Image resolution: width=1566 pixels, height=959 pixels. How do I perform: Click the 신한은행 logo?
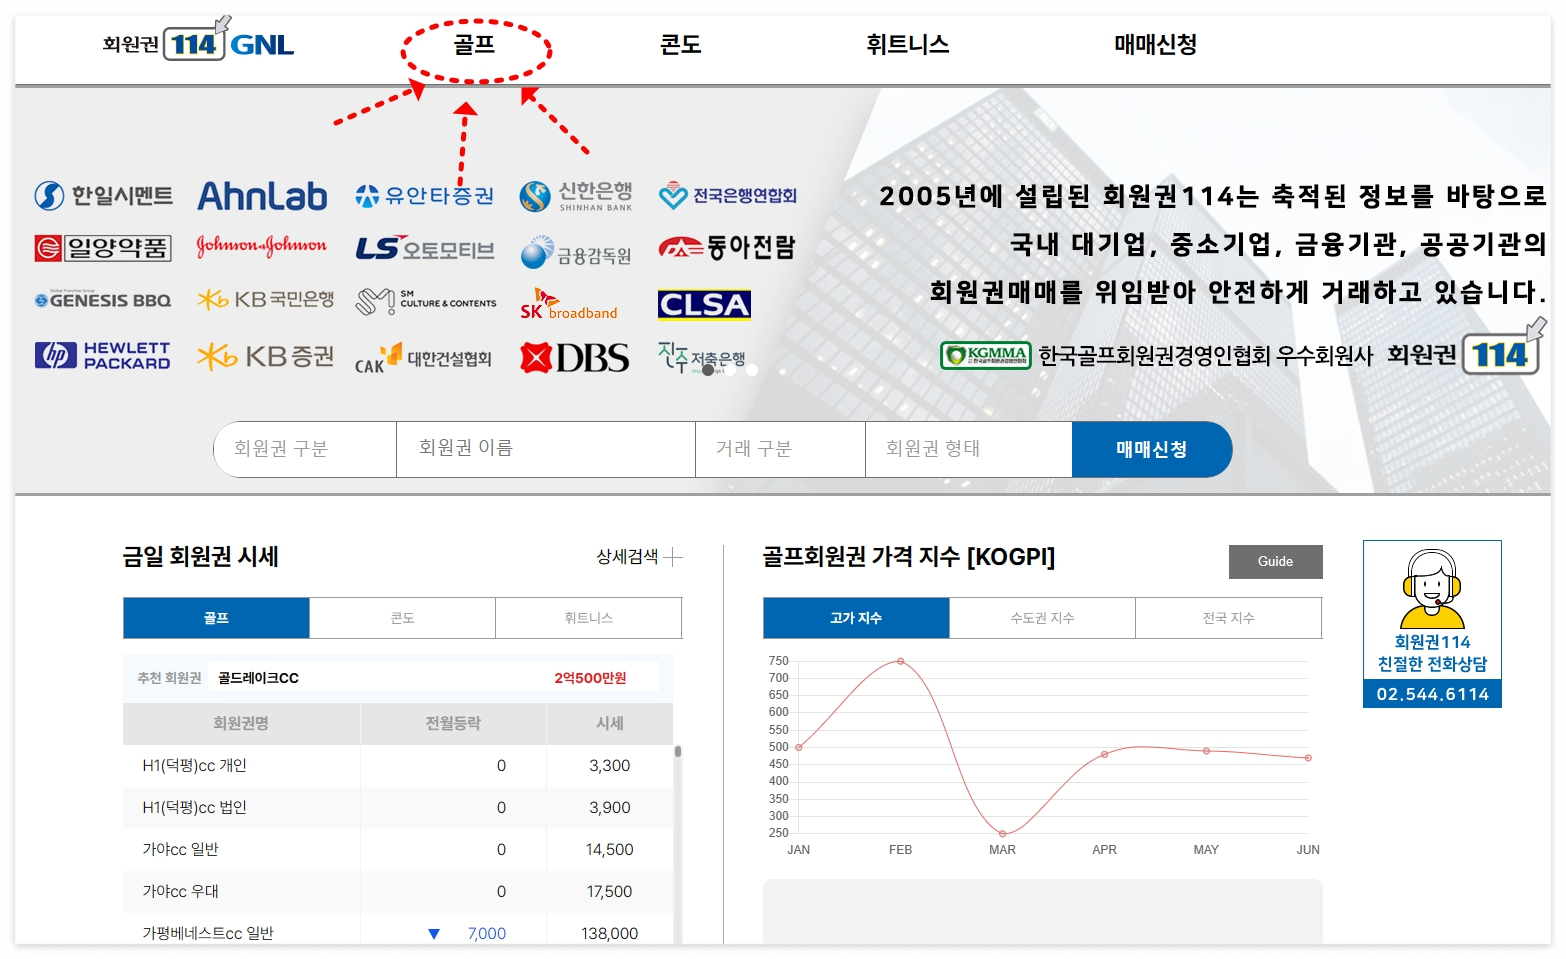[x=576, y=196]
